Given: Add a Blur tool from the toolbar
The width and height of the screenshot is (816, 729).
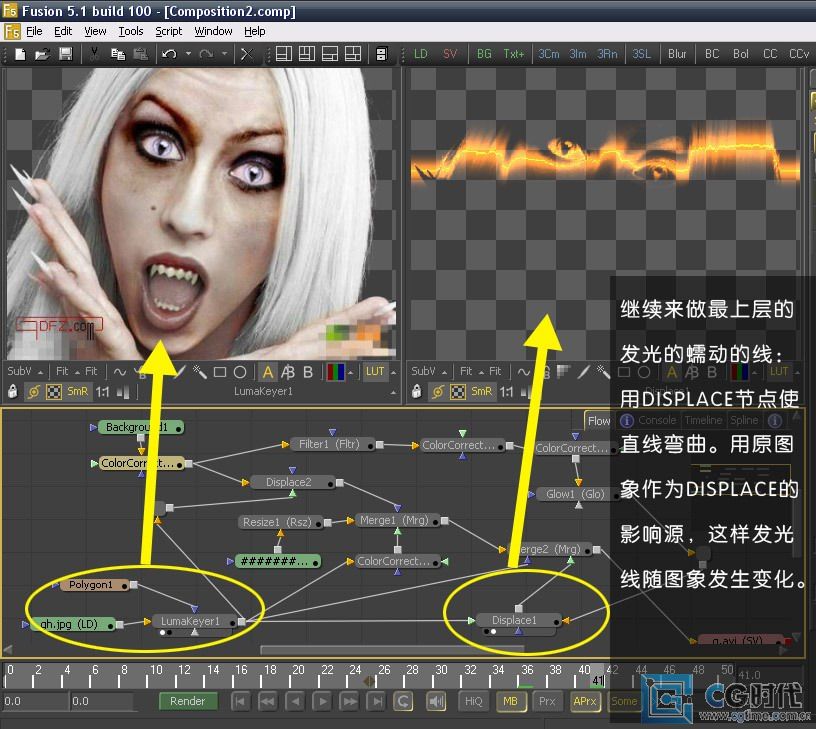Looking at the screenshot, I should [677, 54].
